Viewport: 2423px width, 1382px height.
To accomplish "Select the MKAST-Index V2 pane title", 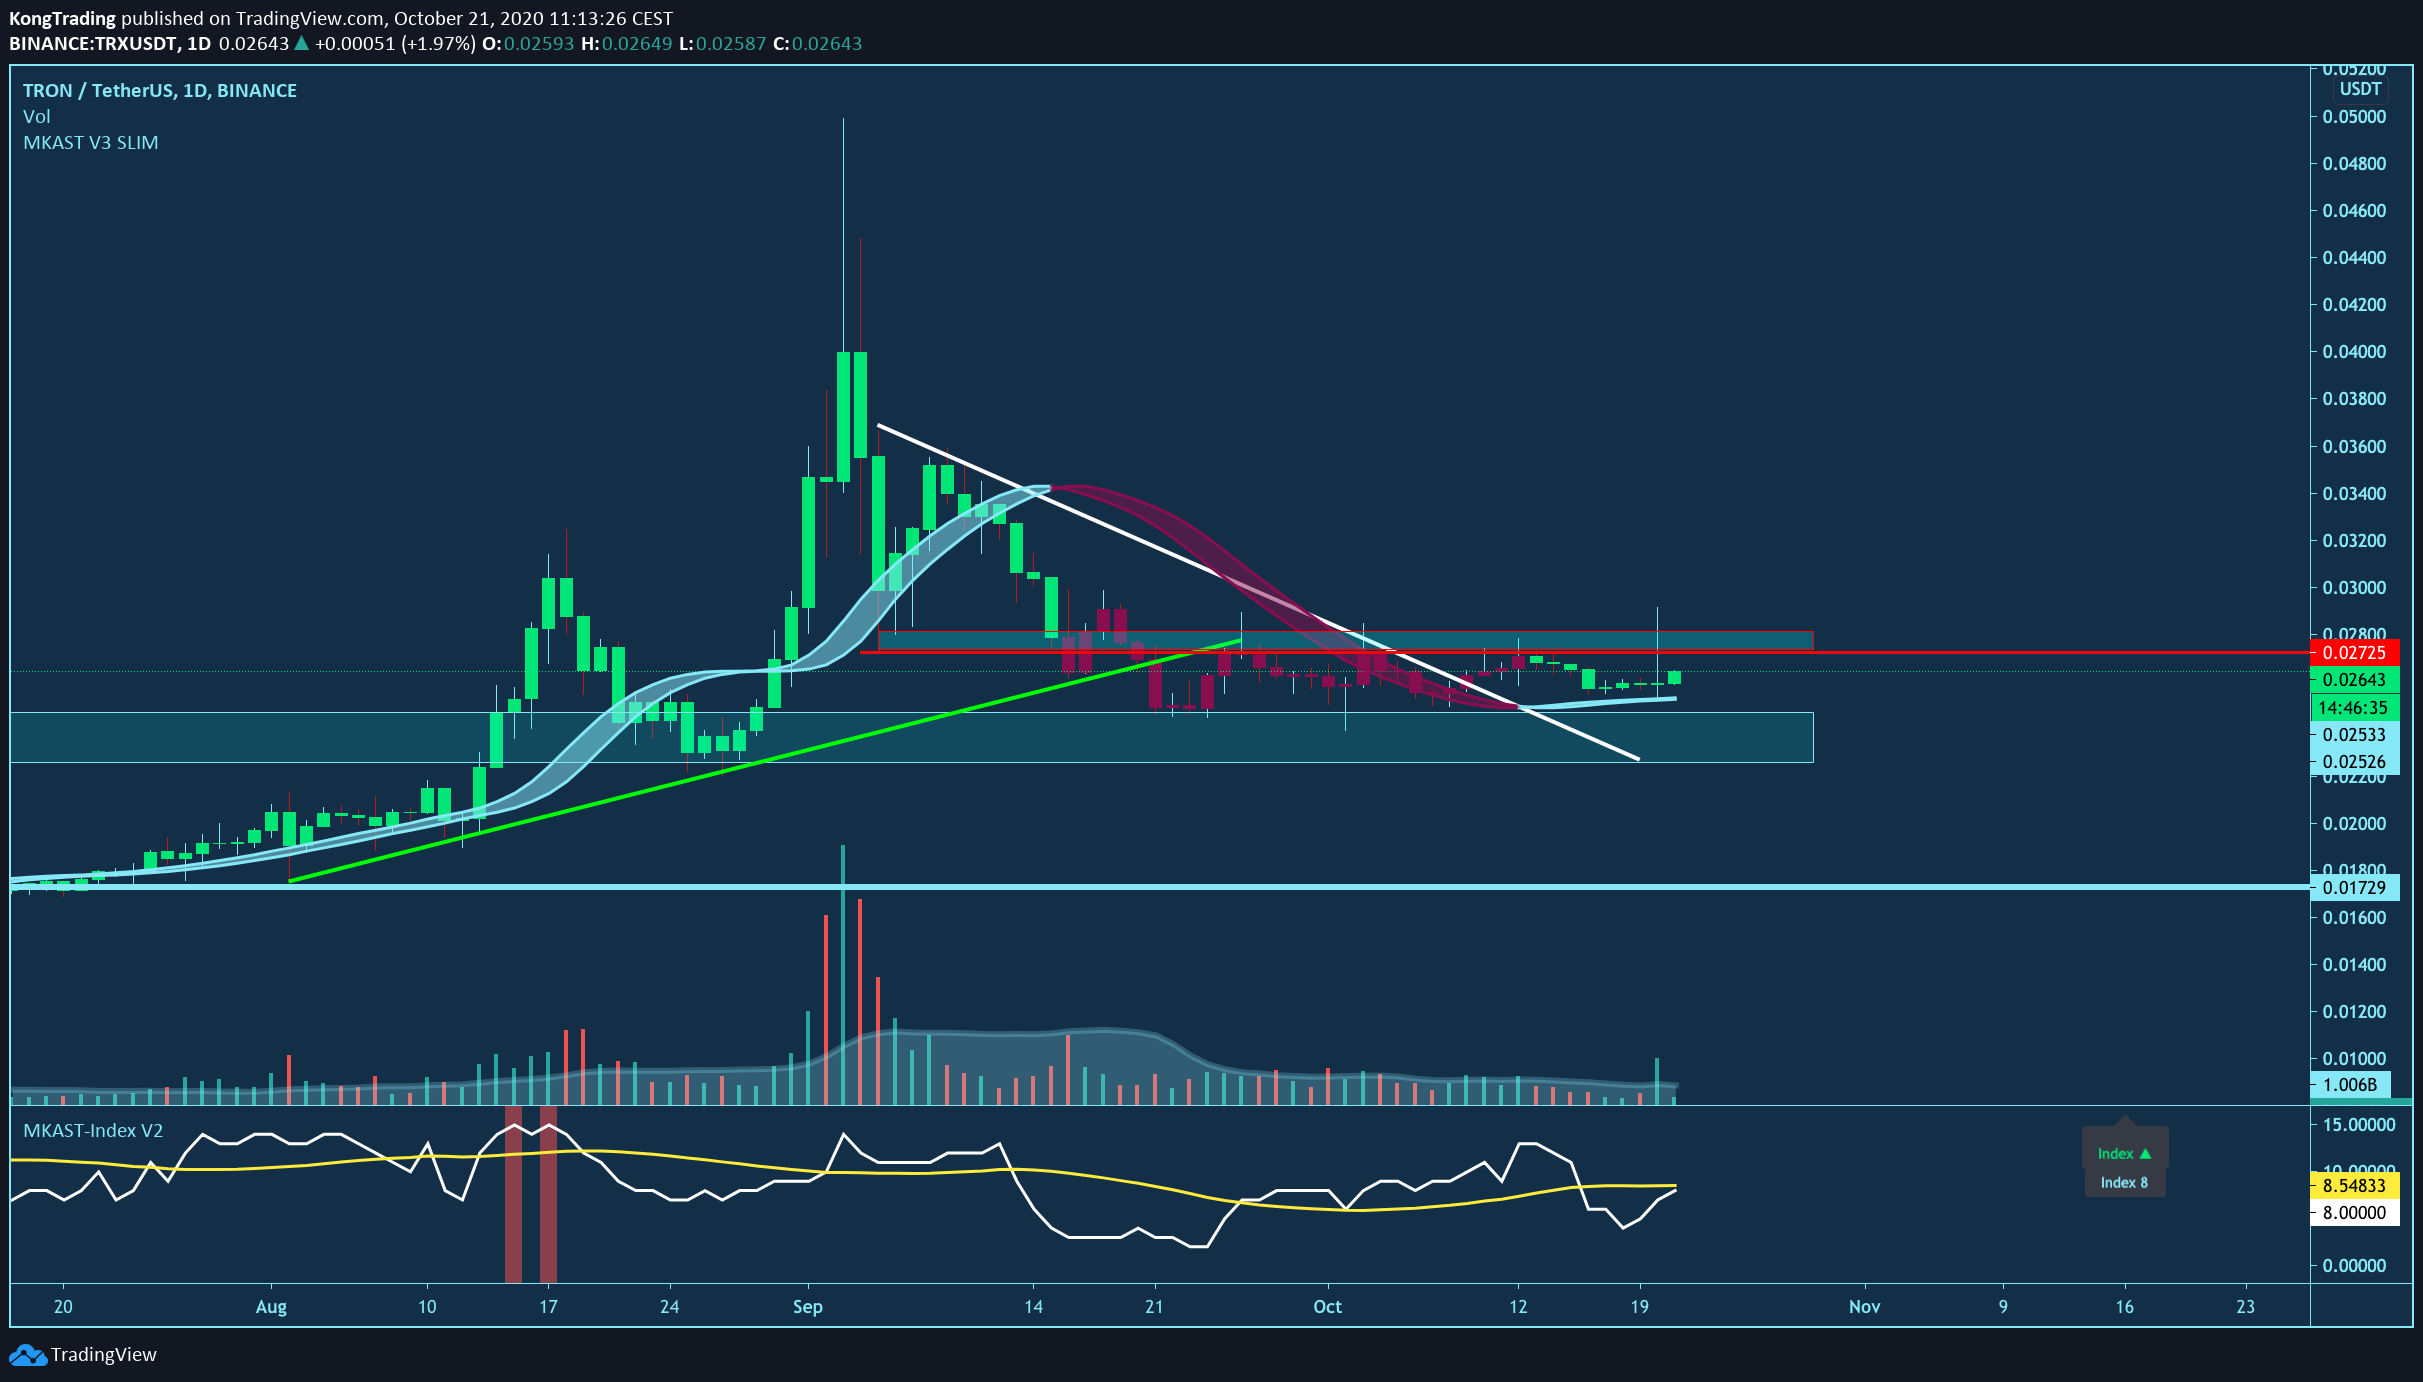I will coord(93,1130).
